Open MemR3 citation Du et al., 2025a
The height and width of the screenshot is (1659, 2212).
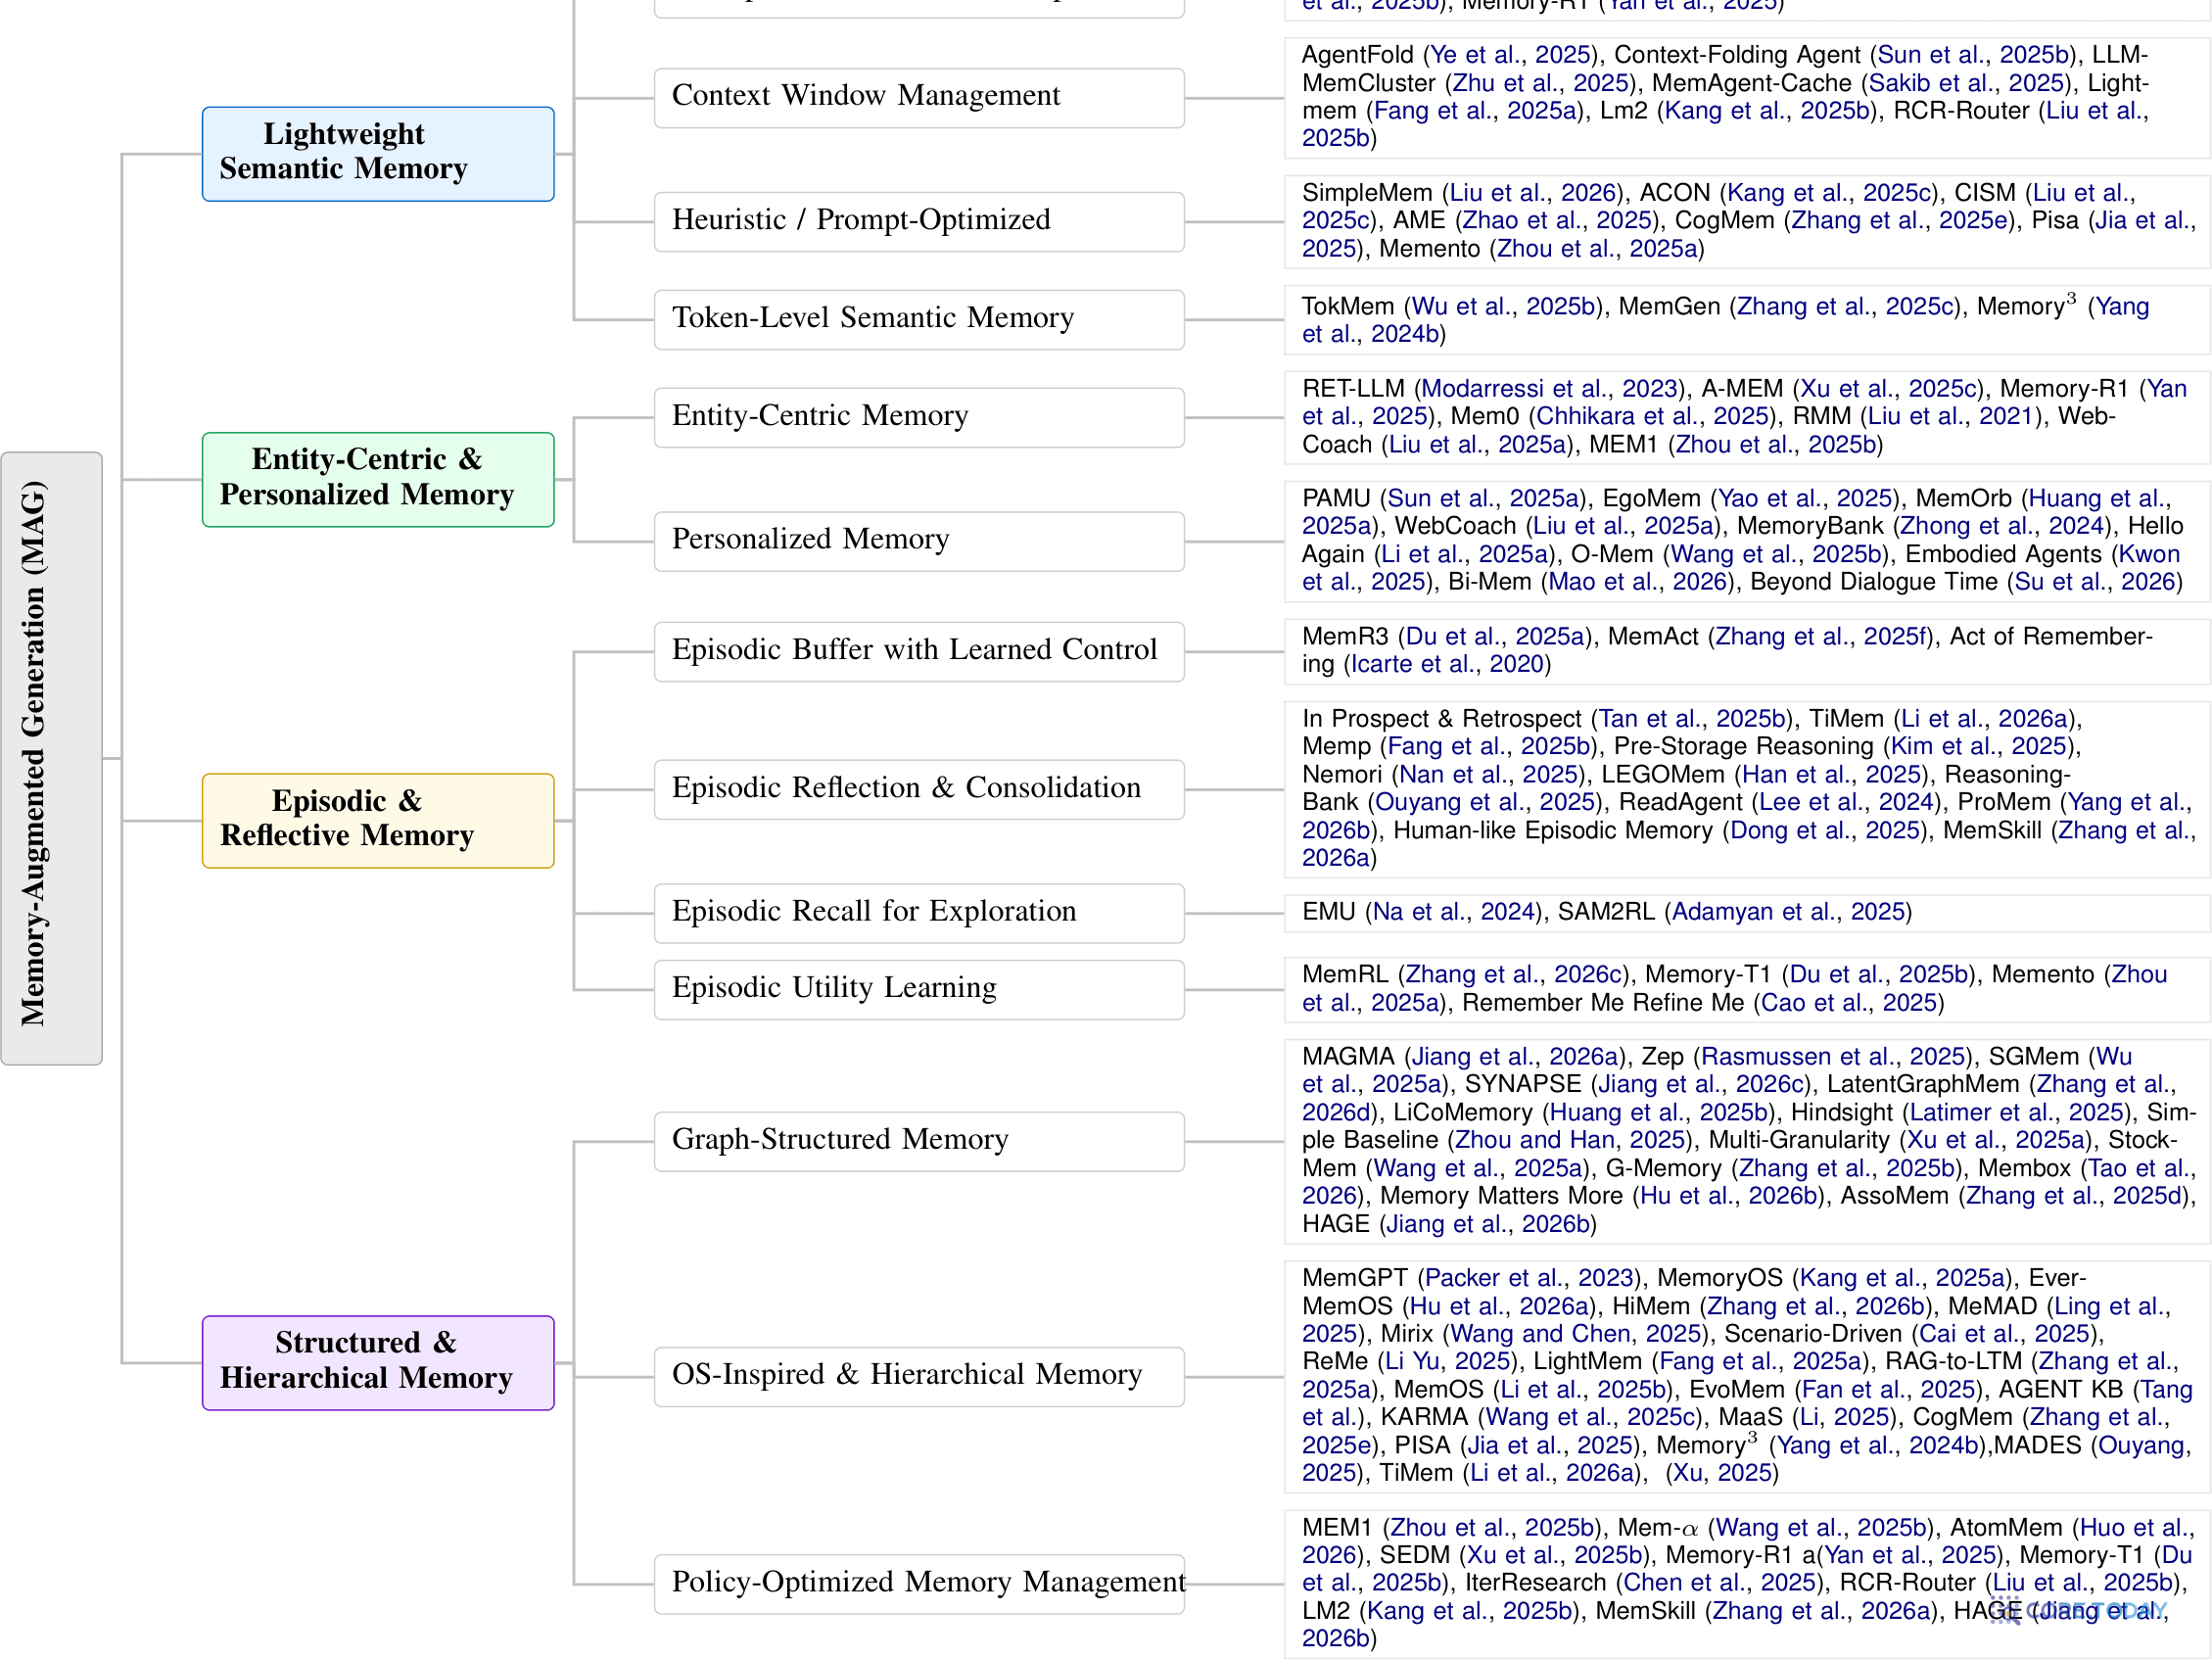(x=1495, y=636)
